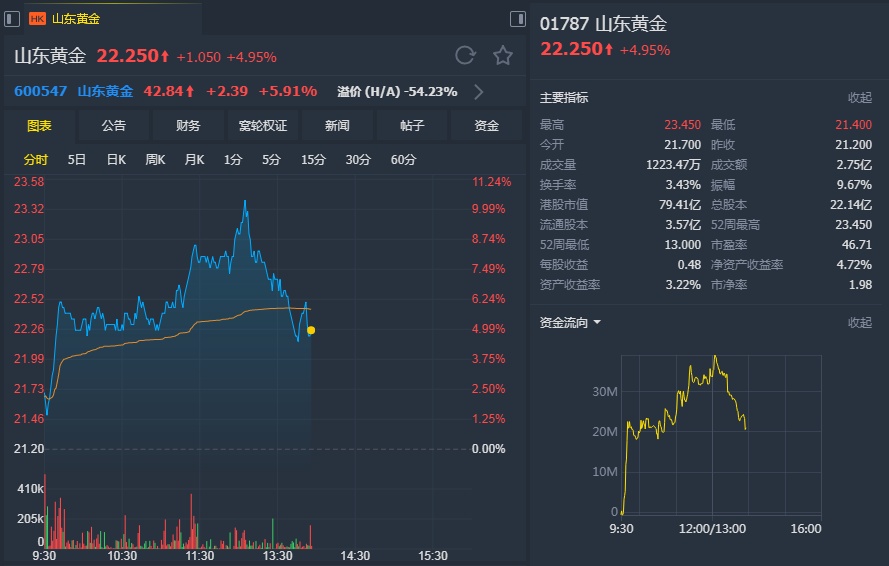This screenshot has height=566, width=889.
Task: Open A-share details chevron arrow
Action: 479,92
